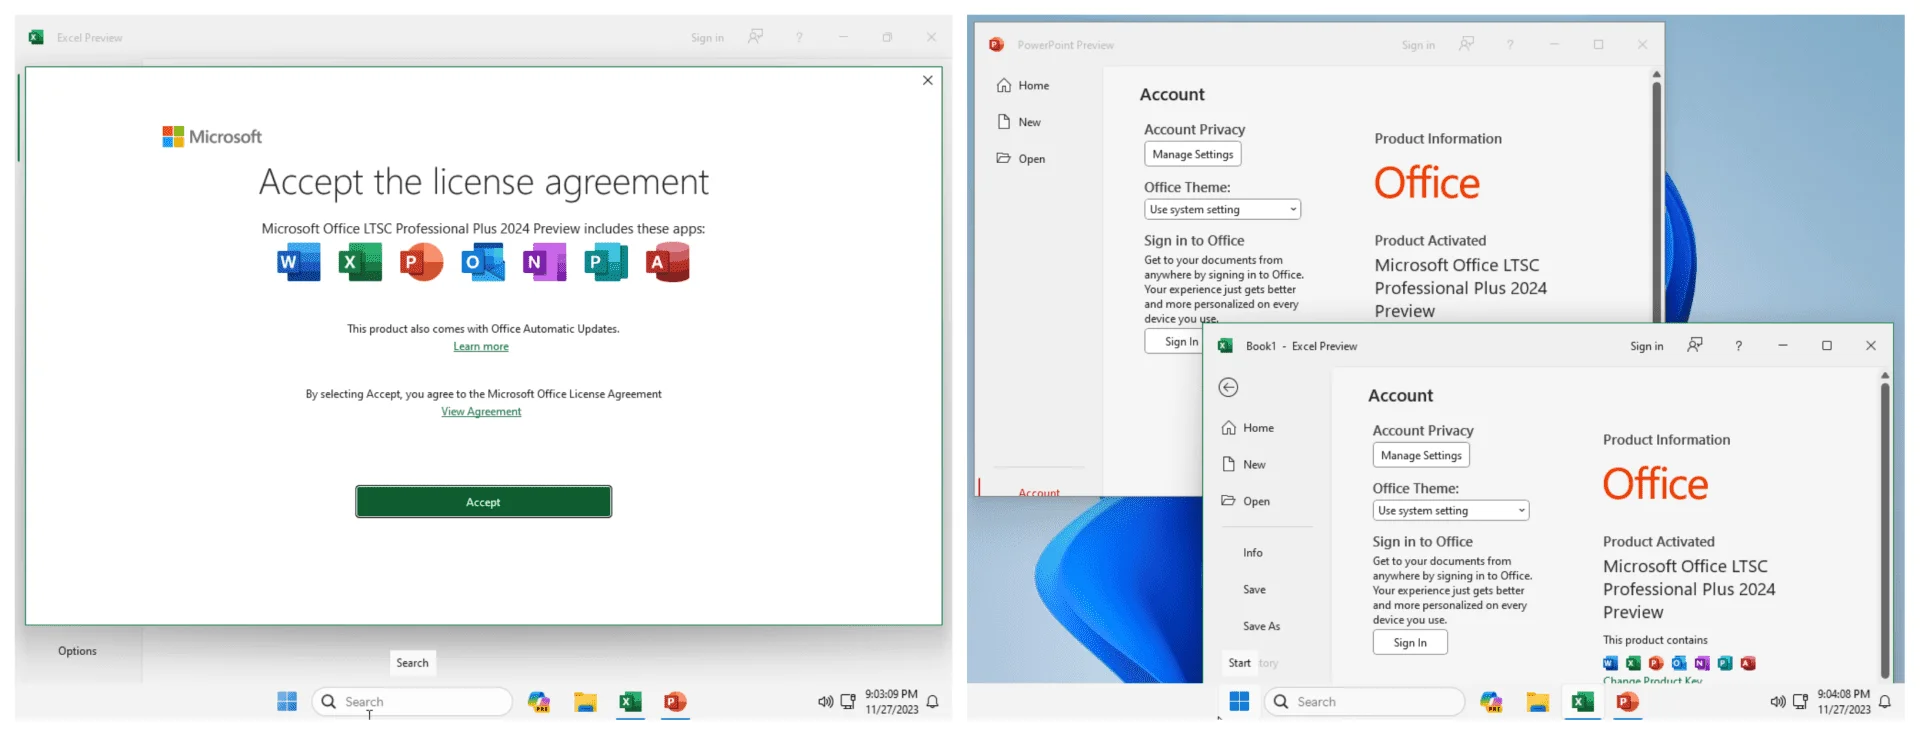Open the View Agreement link
1920x735 pixels.
(x=481, y=411)
